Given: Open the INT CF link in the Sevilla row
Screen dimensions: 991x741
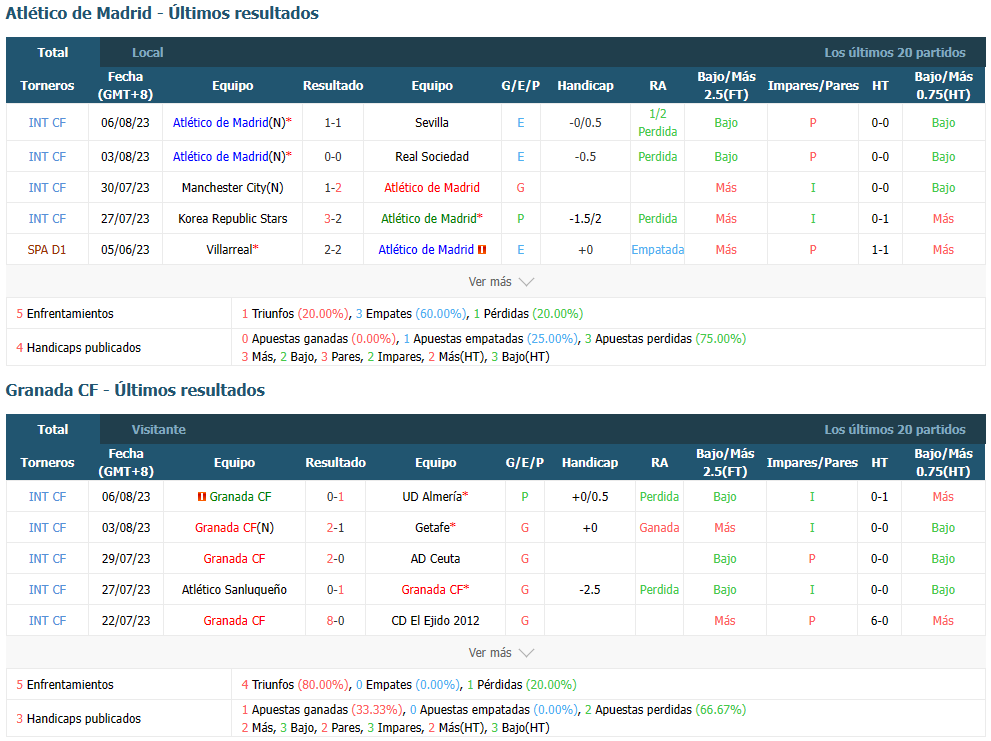Looking at the screenshot, I should pos(47,123).
